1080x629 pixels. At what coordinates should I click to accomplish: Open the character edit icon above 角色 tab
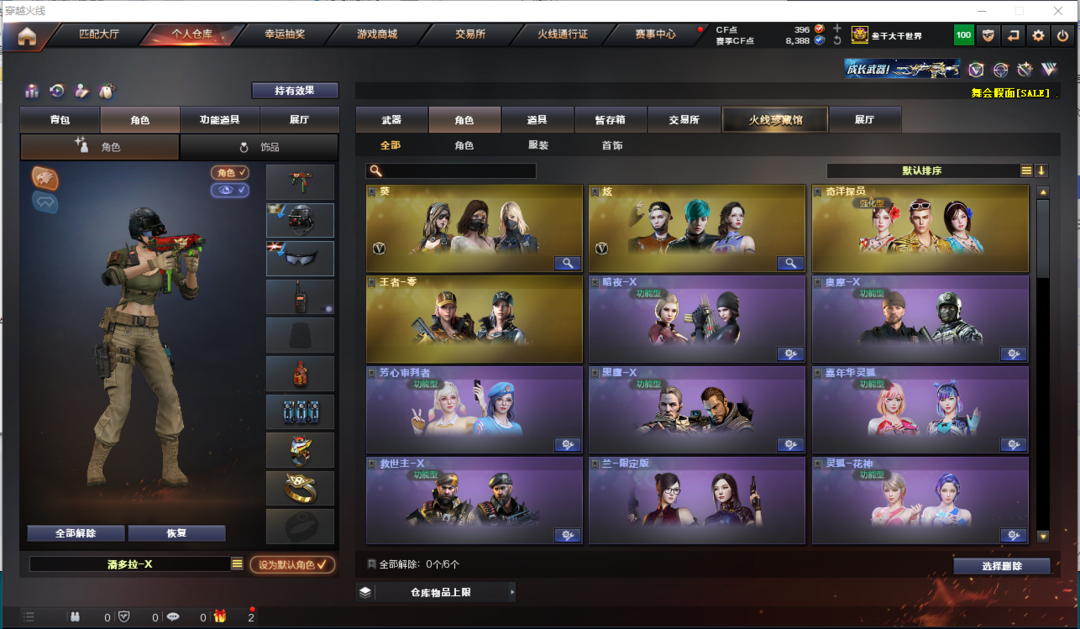click(82, 91)
